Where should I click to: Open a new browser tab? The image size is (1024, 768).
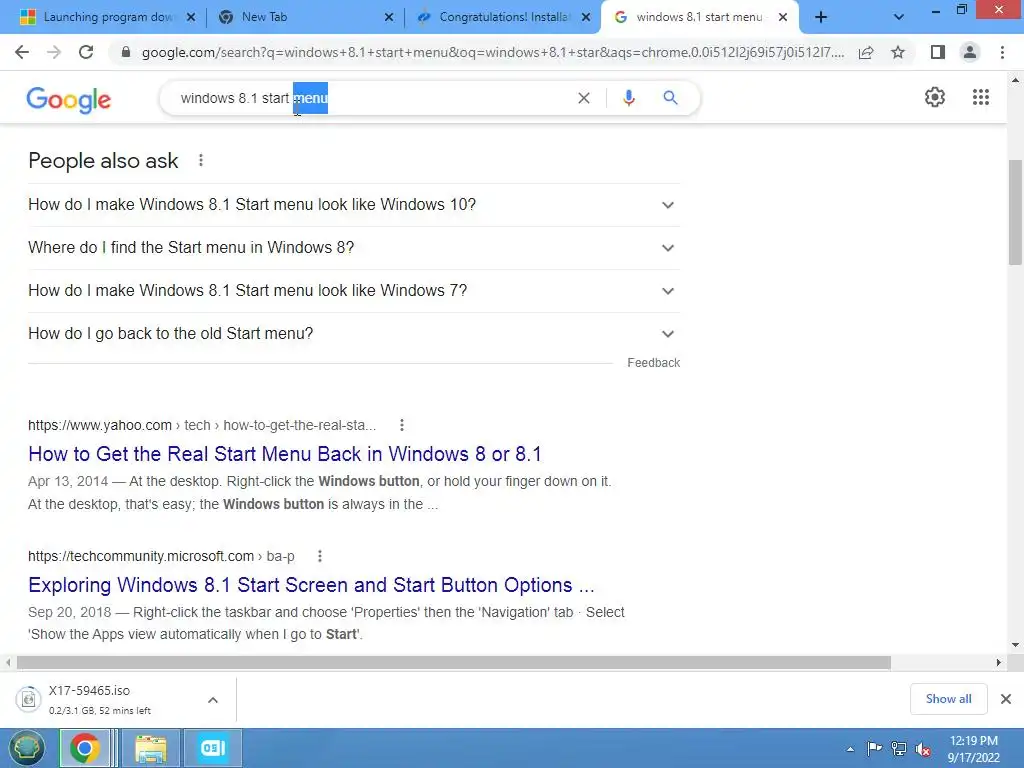coord(821,17)
